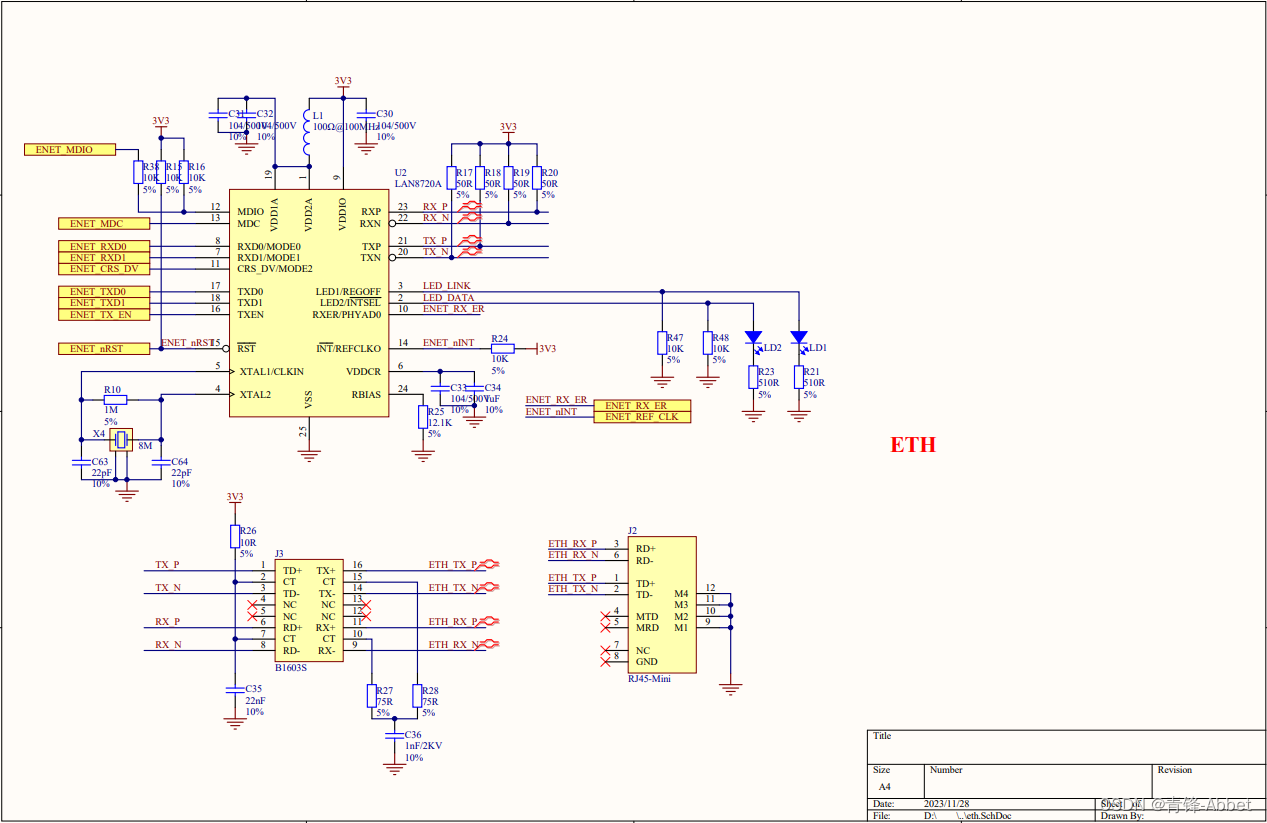Select the 12.1K resistor R25 symbol

[x=423, y=415]
